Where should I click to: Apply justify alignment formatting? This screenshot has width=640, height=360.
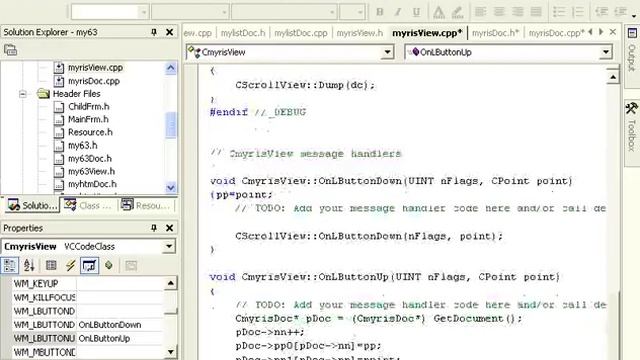536,12
